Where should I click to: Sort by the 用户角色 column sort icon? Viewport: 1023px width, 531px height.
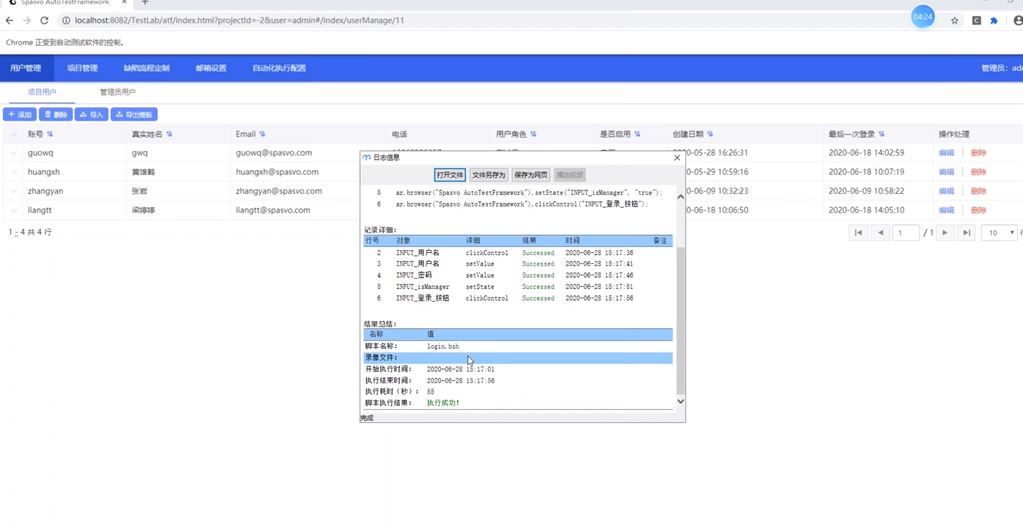click(x=533, y=134)
